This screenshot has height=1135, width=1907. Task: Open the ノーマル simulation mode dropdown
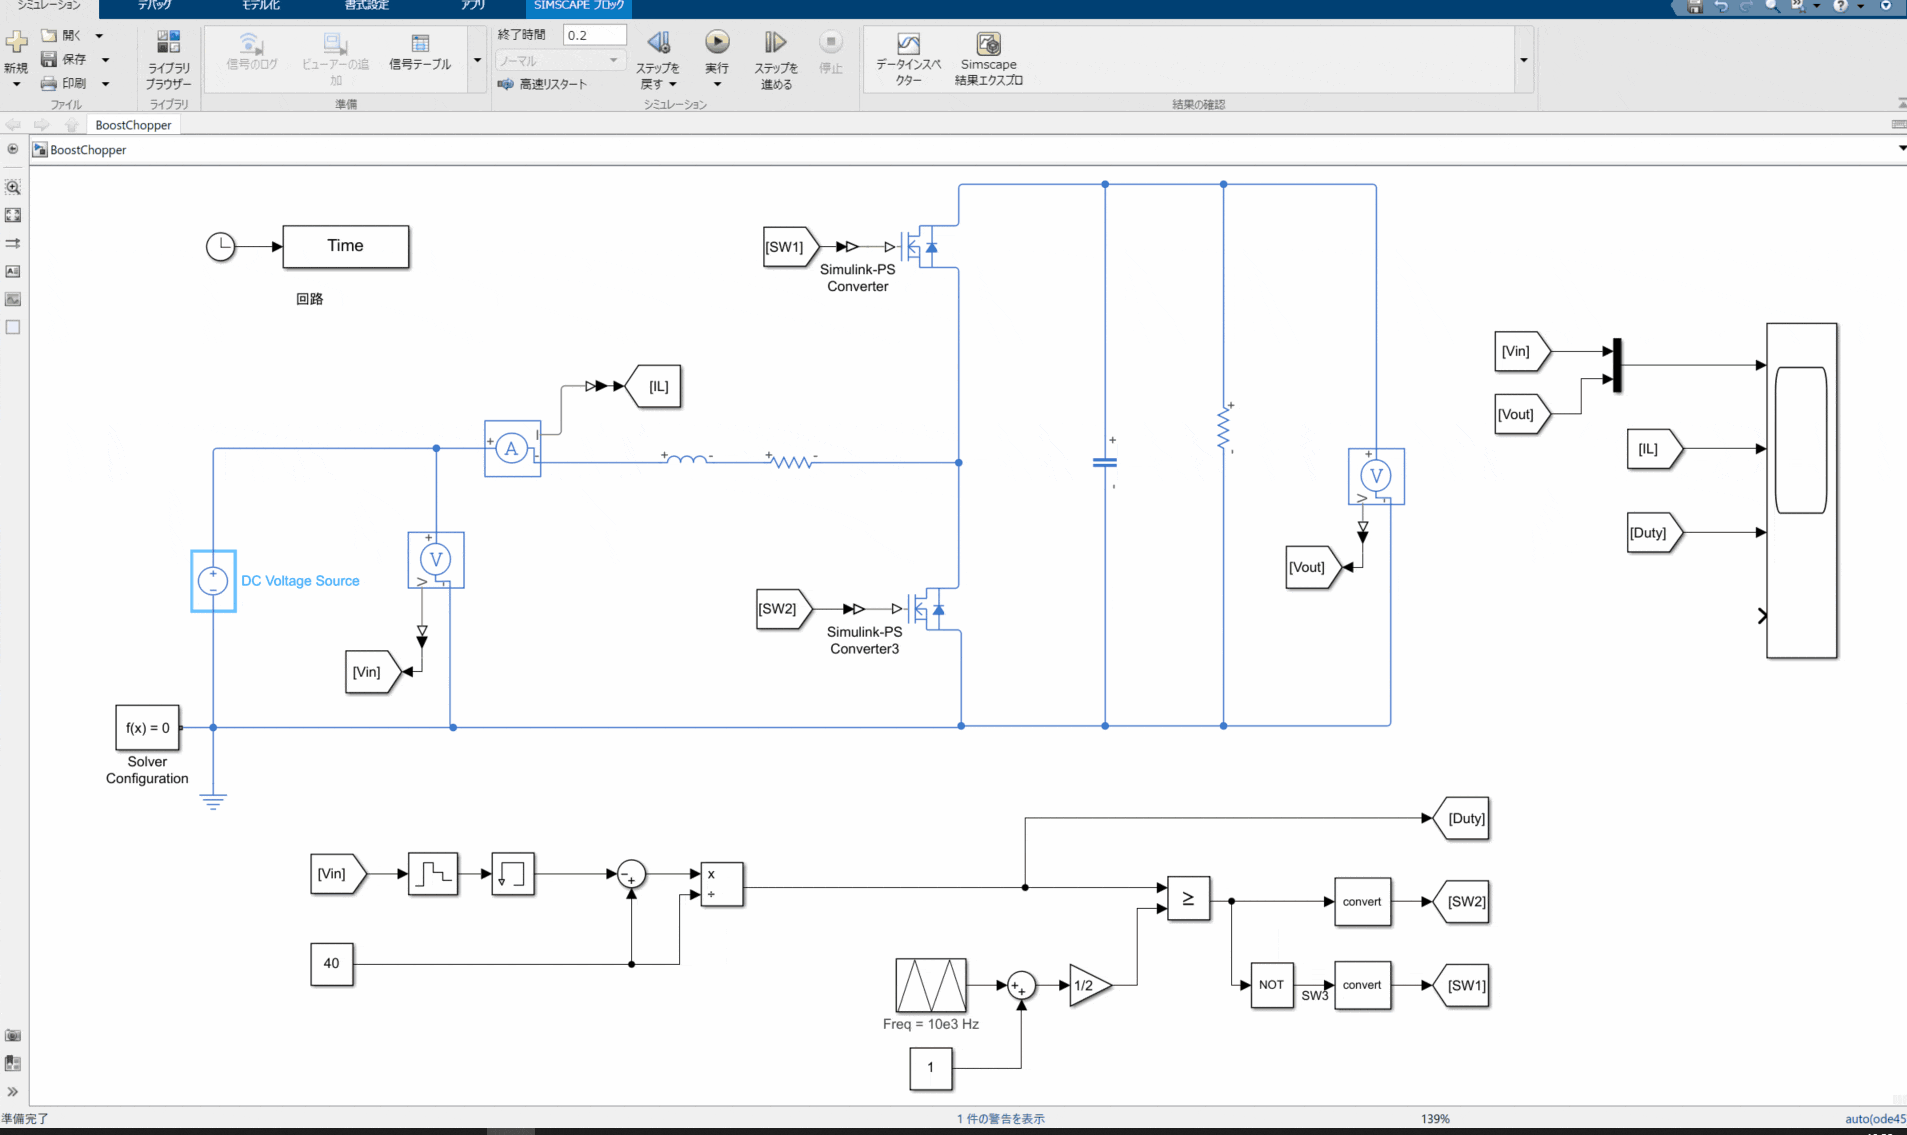point(559,61)
